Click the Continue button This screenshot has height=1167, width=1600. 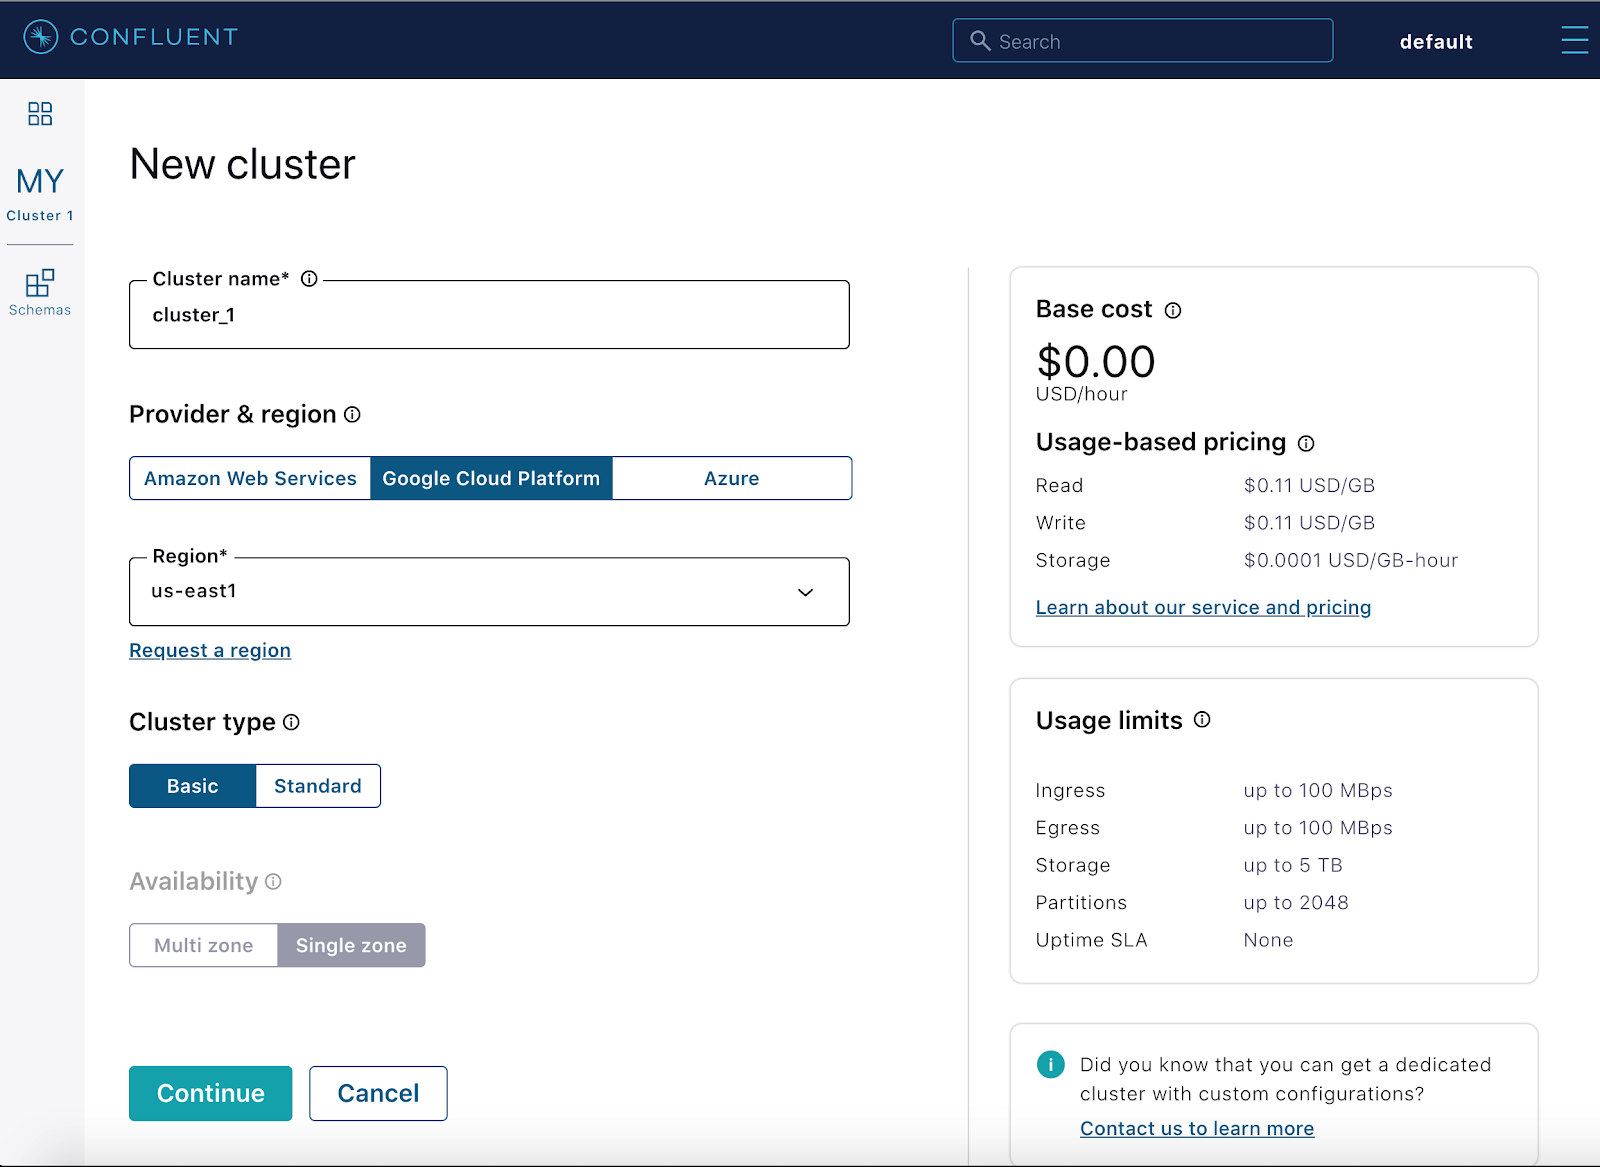point(210,1093)
